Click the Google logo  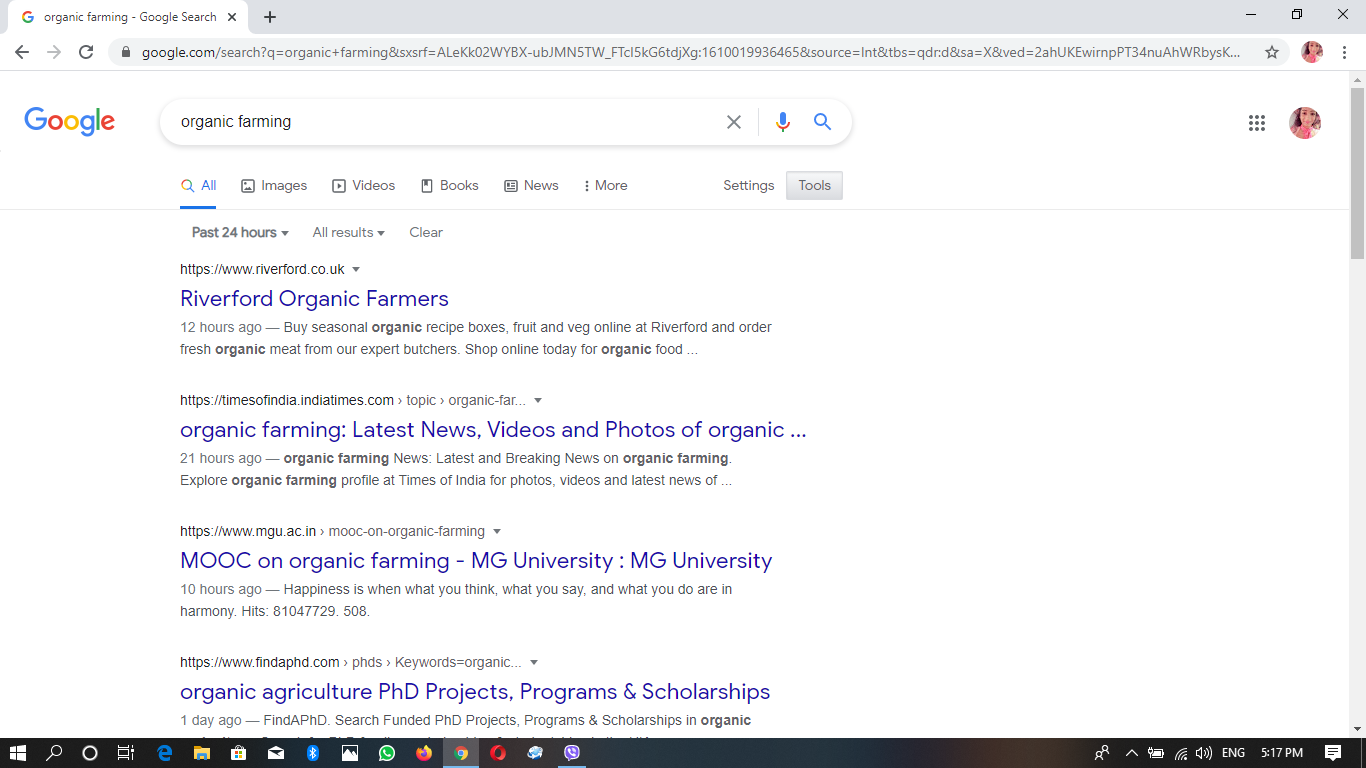70,122
